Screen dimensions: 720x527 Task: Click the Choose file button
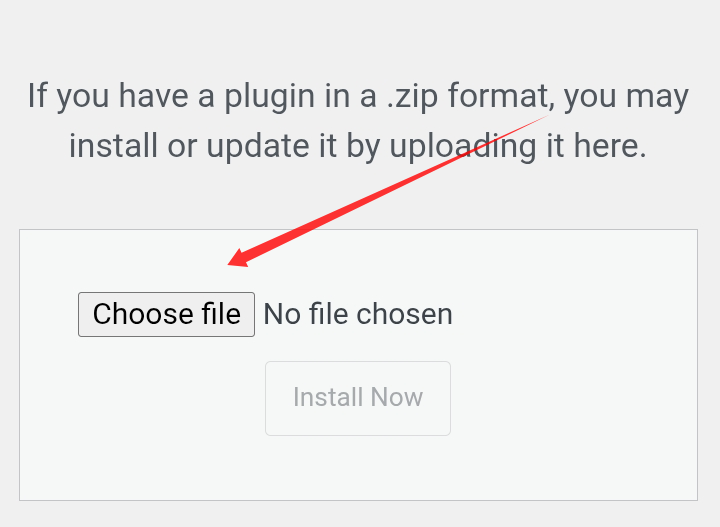(166, 314)
